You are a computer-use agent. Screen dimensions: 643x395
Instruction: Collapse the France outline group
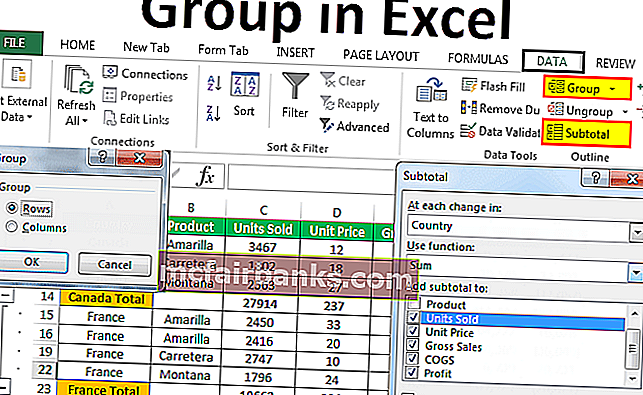(x=4, y=388)
